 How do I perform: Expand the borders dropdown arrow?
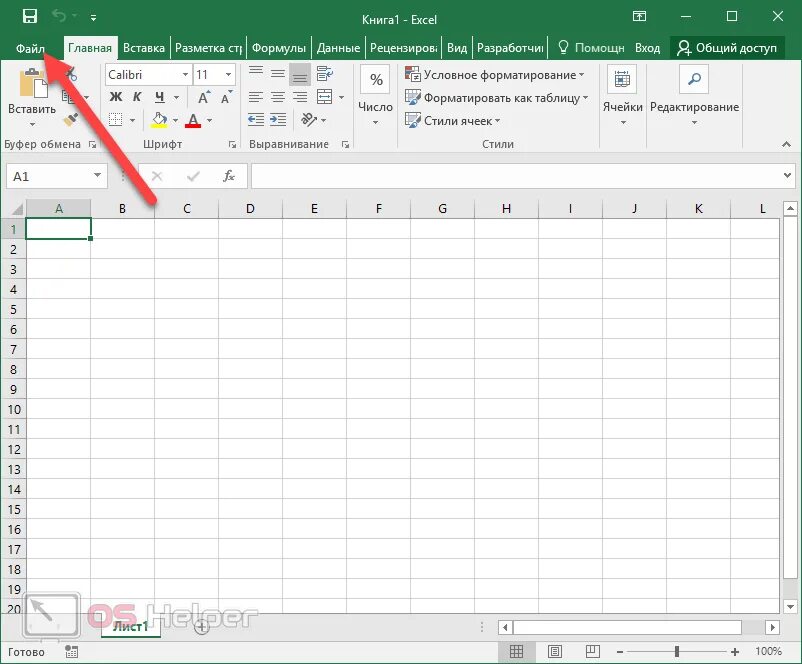pos(132,120)
